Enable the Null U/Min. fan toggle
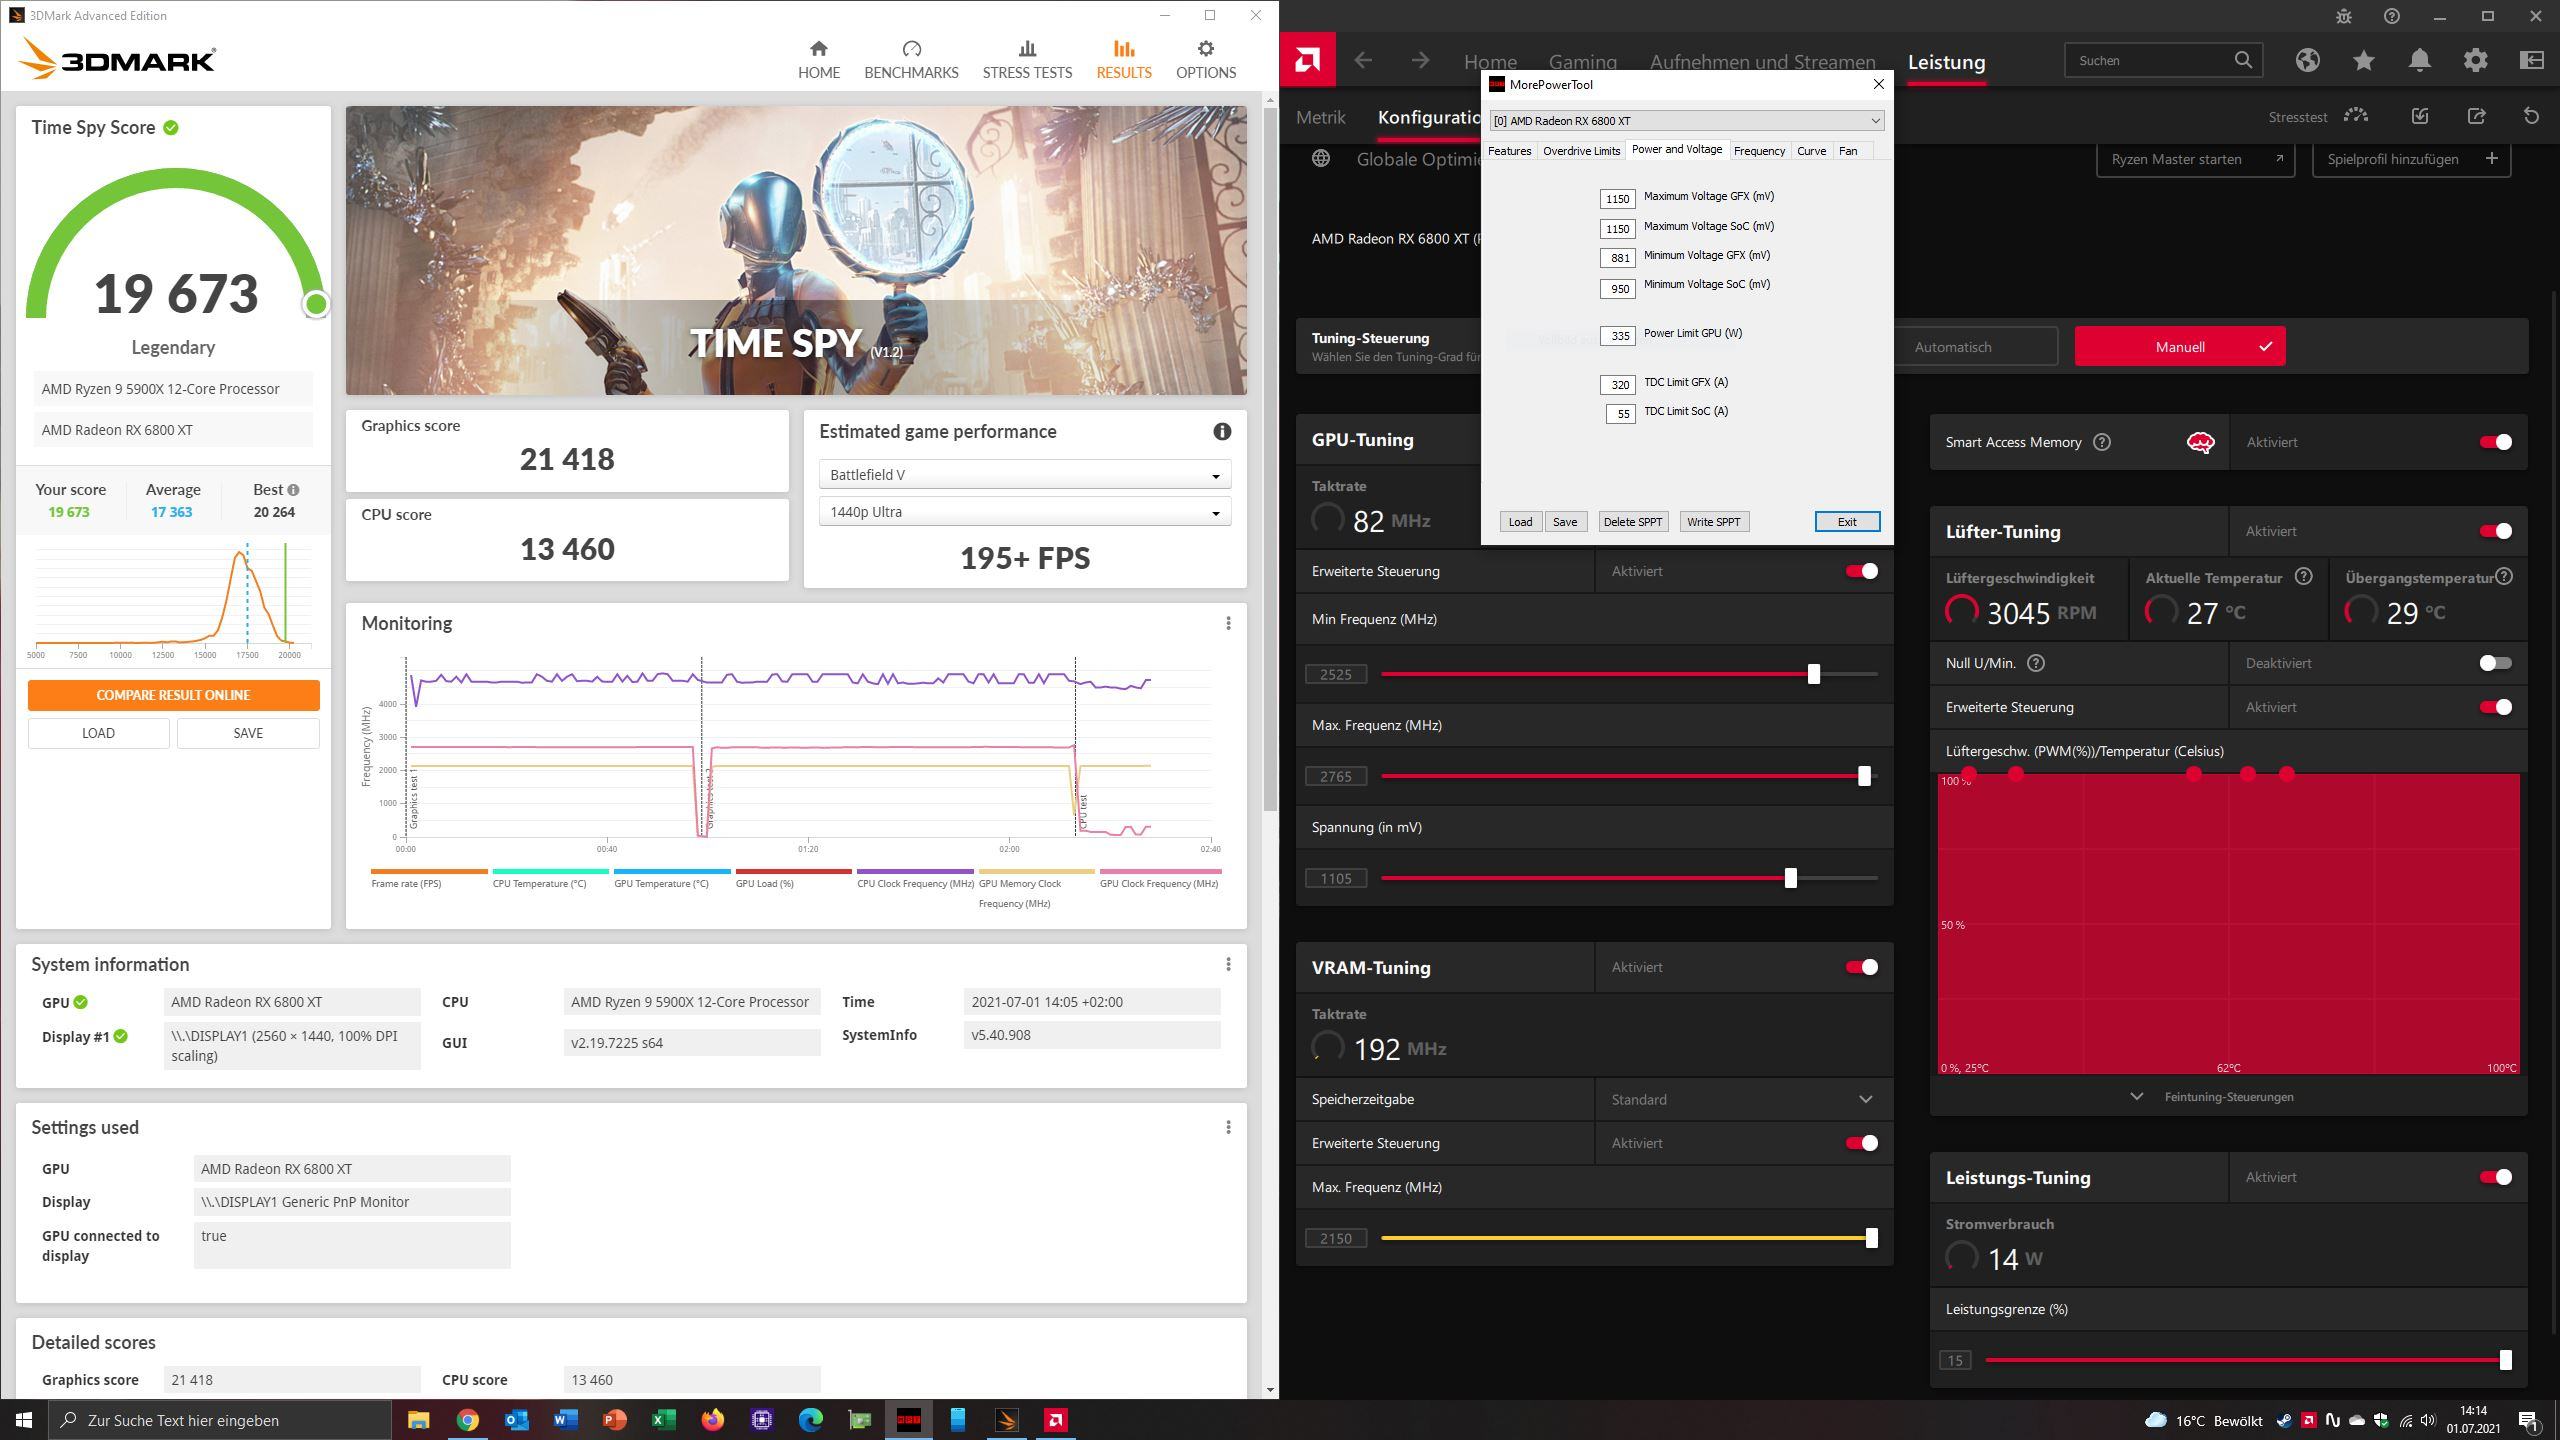Screen dimensions: 2560x1440 pyautogui.click(x=2495, y=663)
